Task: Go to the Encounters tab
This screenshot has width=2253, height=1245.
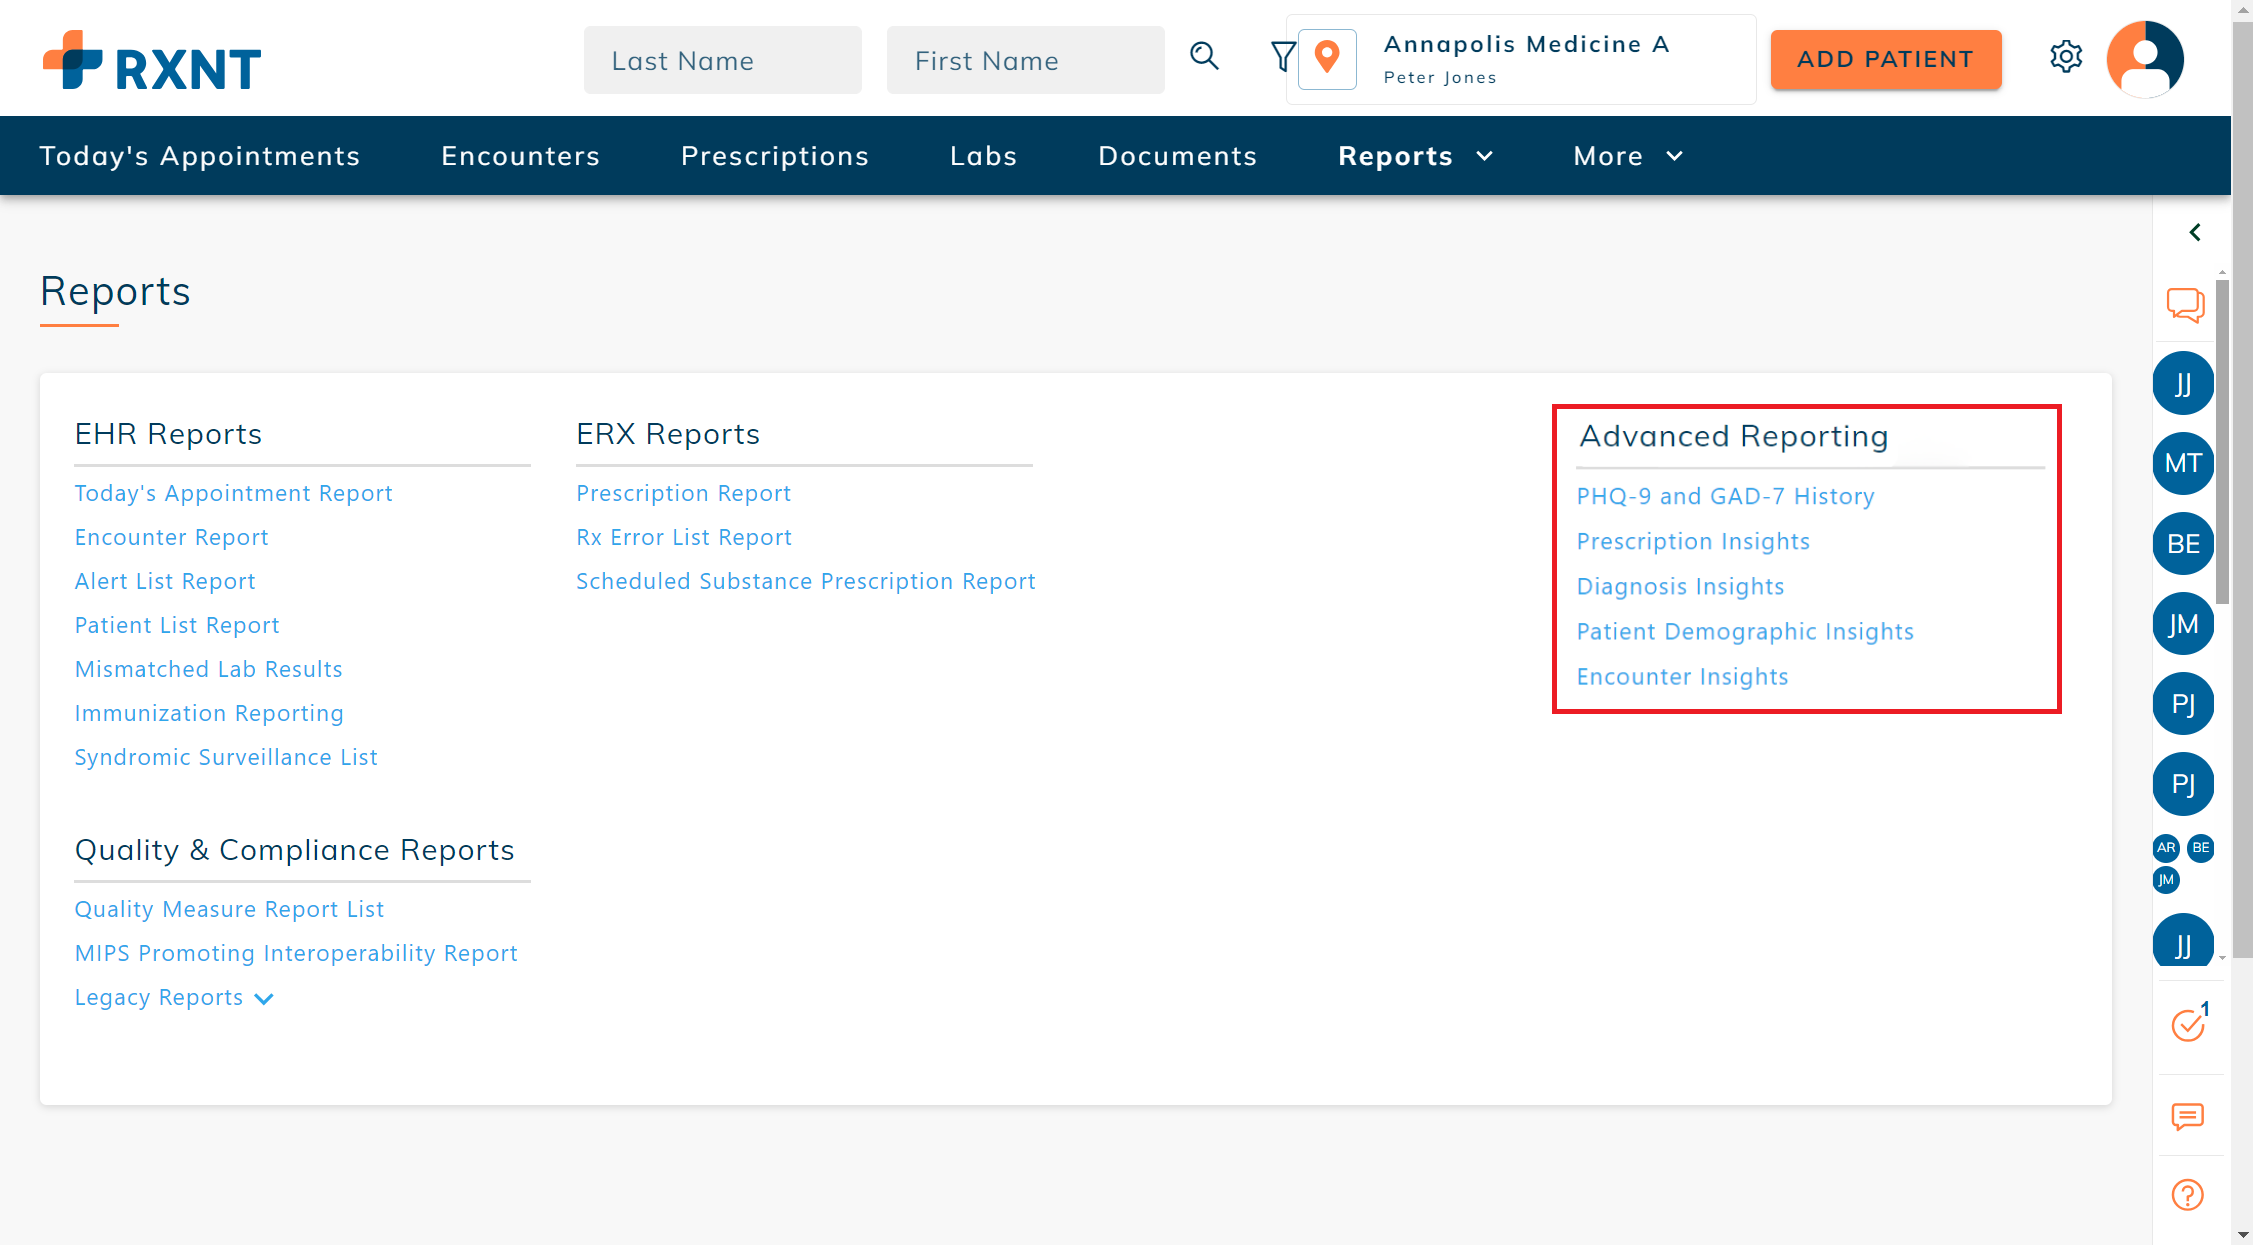Action: [x=520, y=156]
